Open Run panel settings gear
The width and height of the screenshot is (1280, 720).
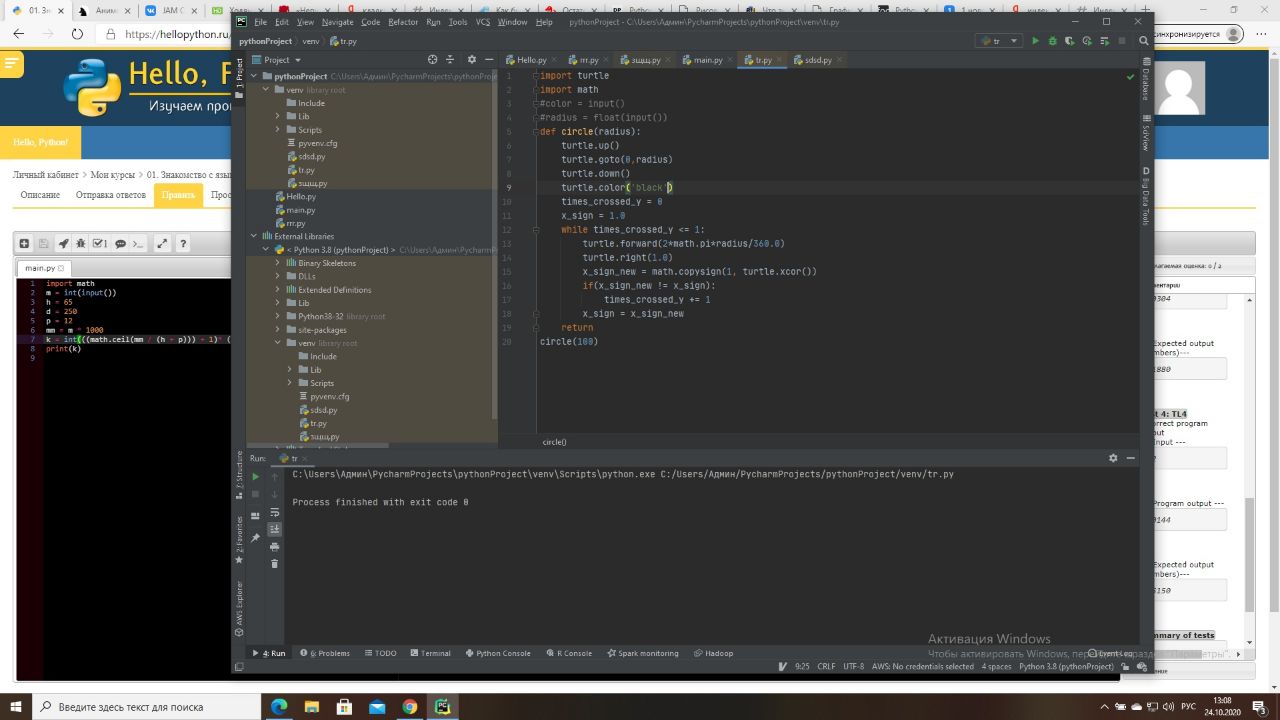[x=1113, y=458]
